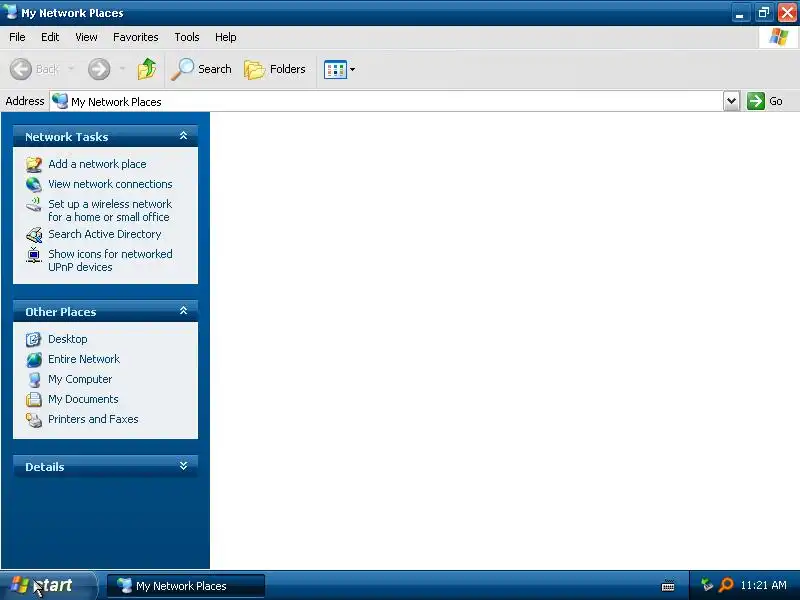This screenshot has height=600, width=800.
Task: Click the UPnP devices icon
Action: [x=34, y=255]
